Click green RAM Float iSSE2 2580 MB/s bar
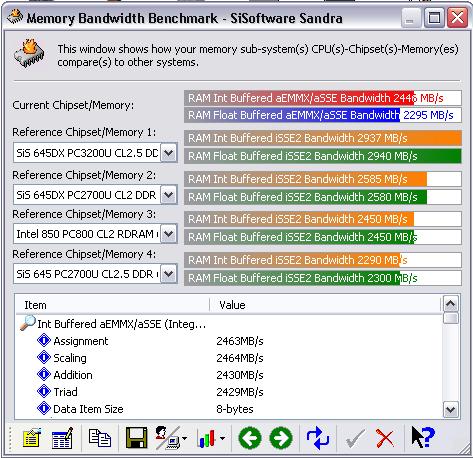The height and width of the screenshot is (458, 473). pos(323,197)
